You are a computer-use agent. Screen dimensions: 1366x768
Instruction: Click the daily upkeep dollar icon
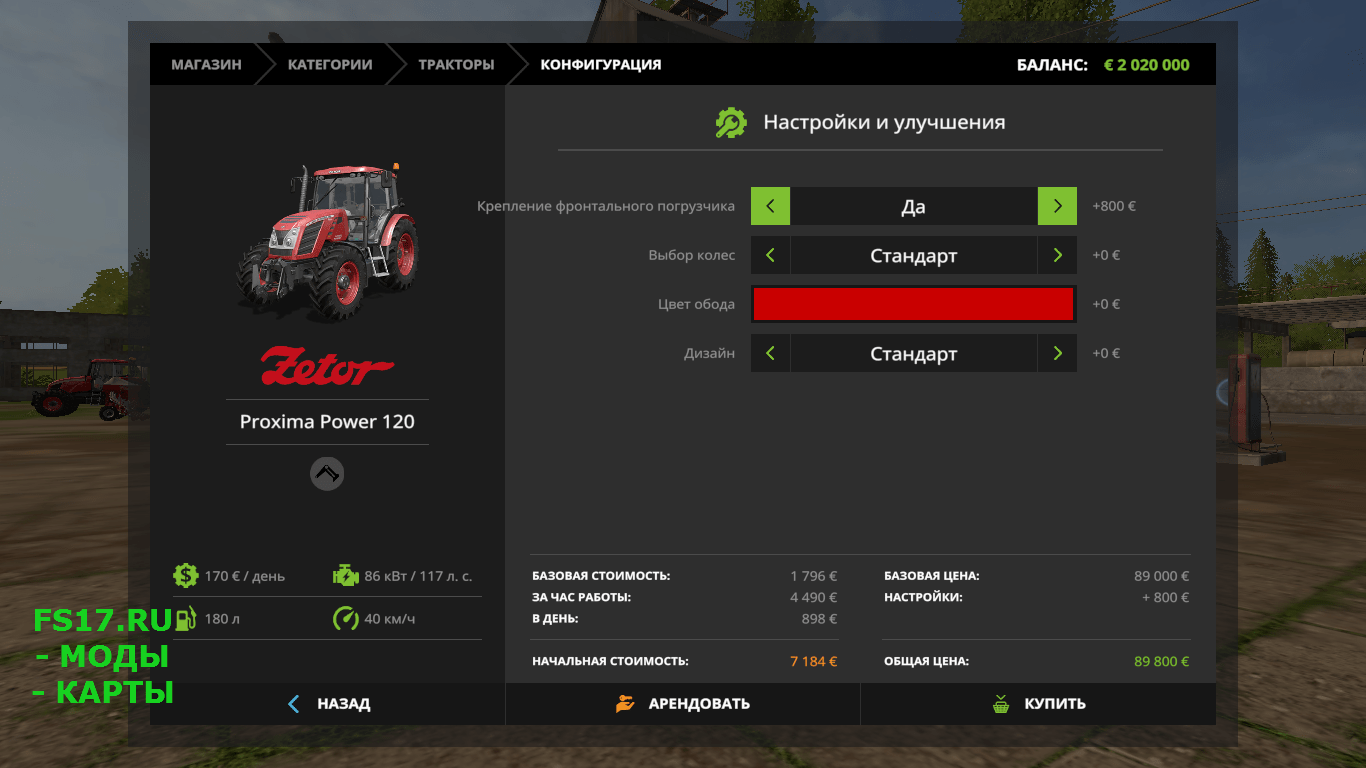[x=185, y=575]
